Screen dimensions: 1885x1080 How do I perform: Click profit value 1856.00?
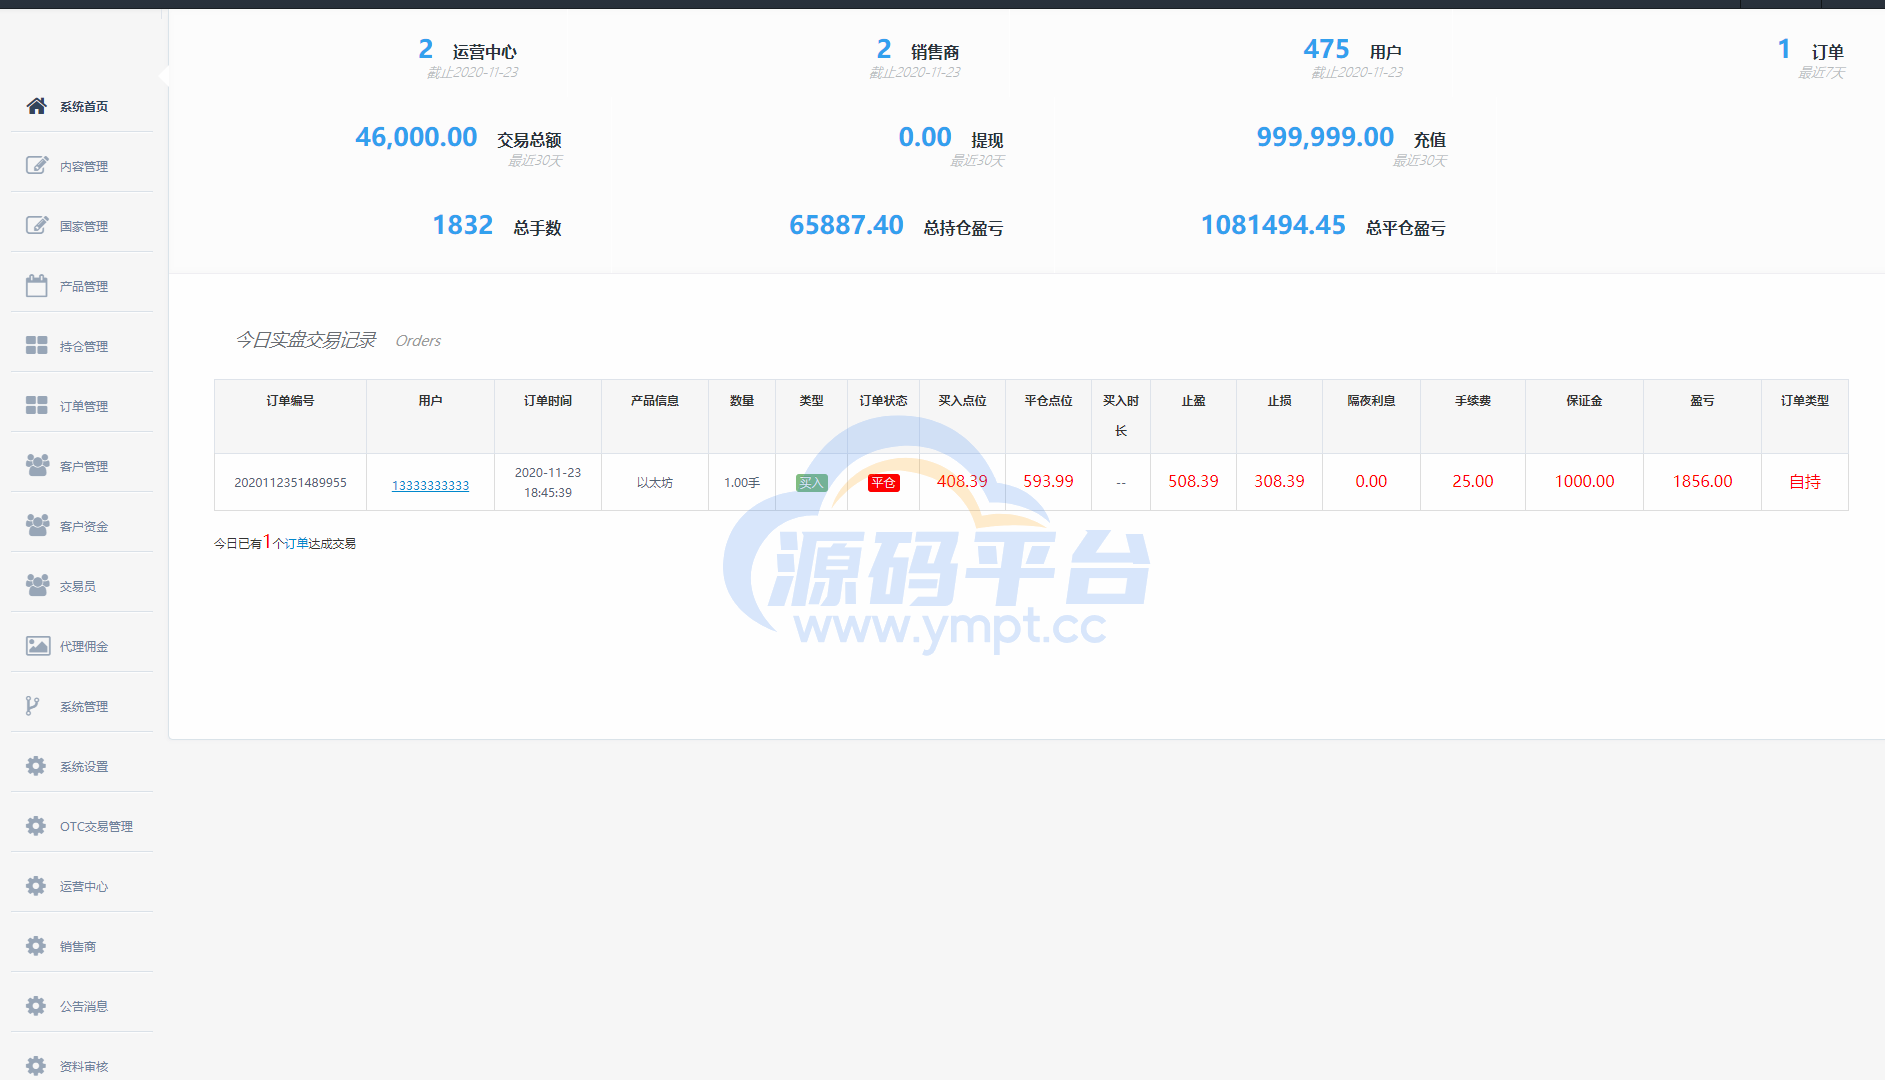point(1702,481)
